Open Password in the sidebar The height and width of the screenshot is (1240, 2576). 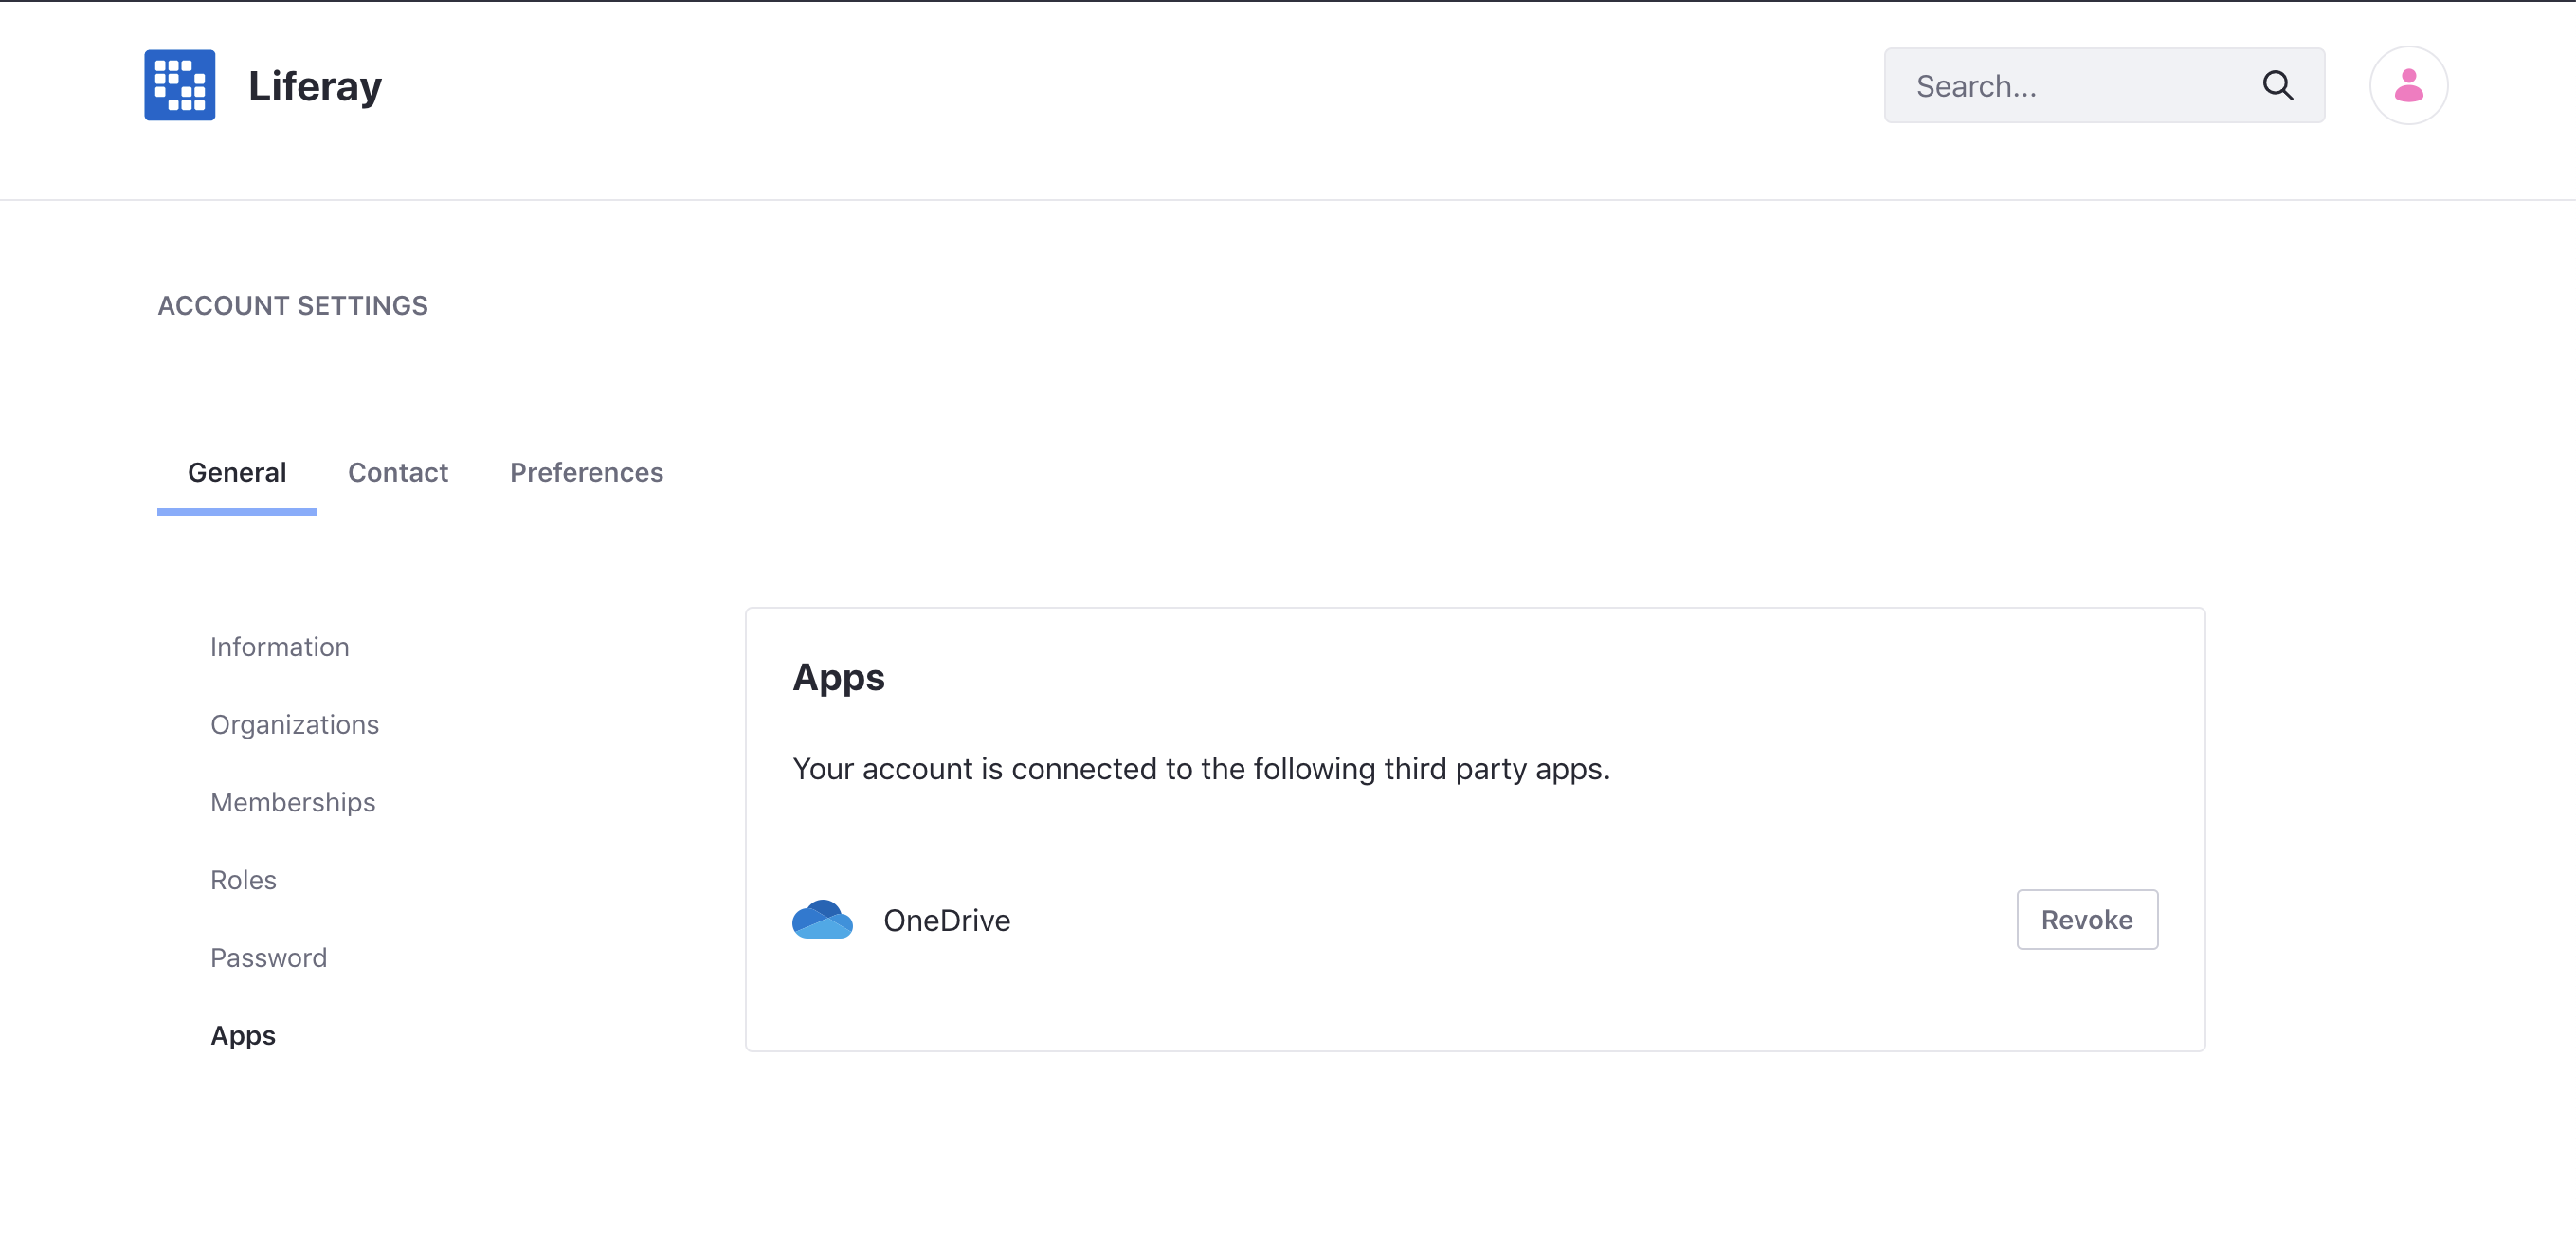pos(269,958)
